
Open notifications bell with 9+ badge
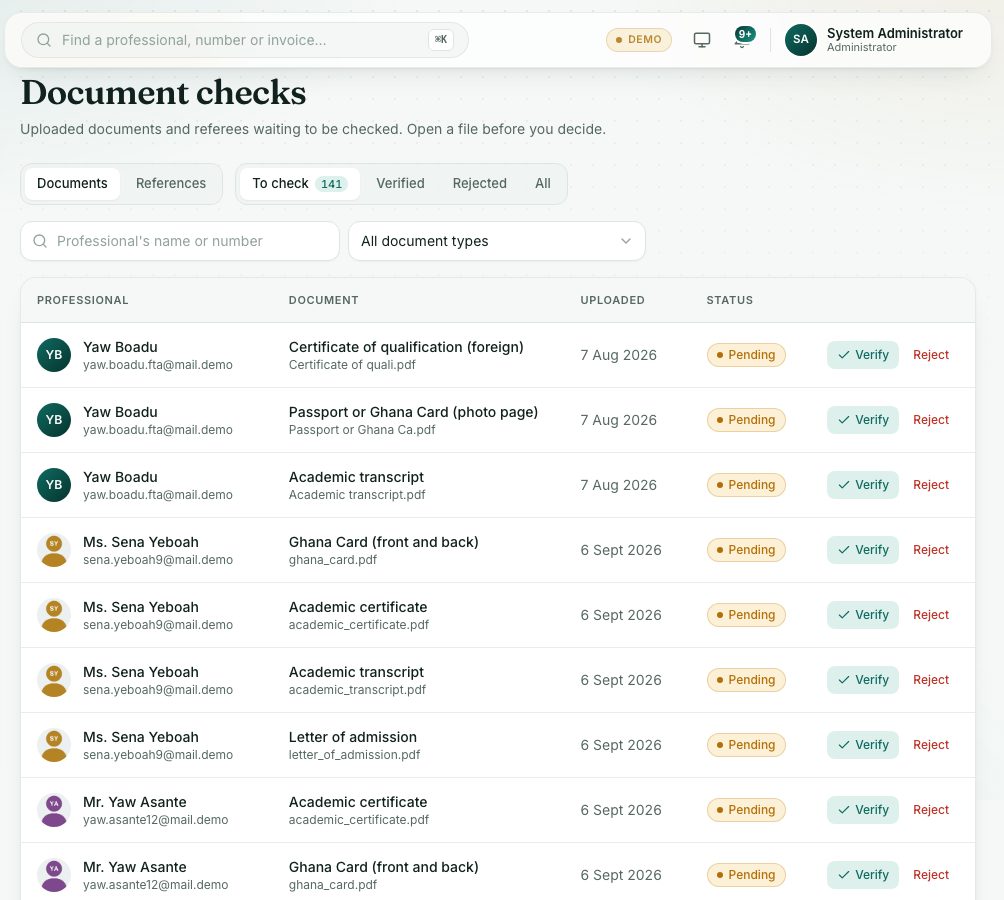[x=743, y=38]
